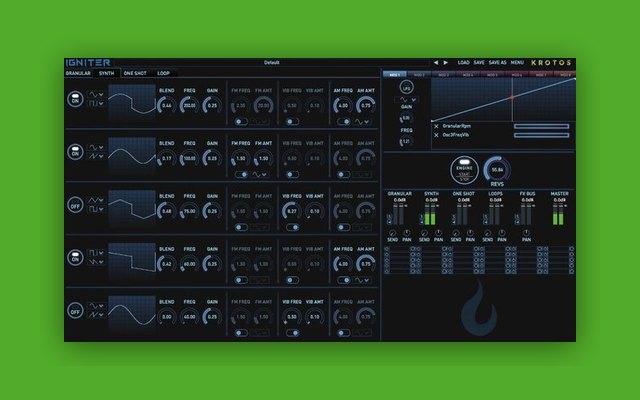The width and height of the screenshot is (640, 400).
Task: Toggle oscillator 4 ON button
Action: (x=75, y=258)
